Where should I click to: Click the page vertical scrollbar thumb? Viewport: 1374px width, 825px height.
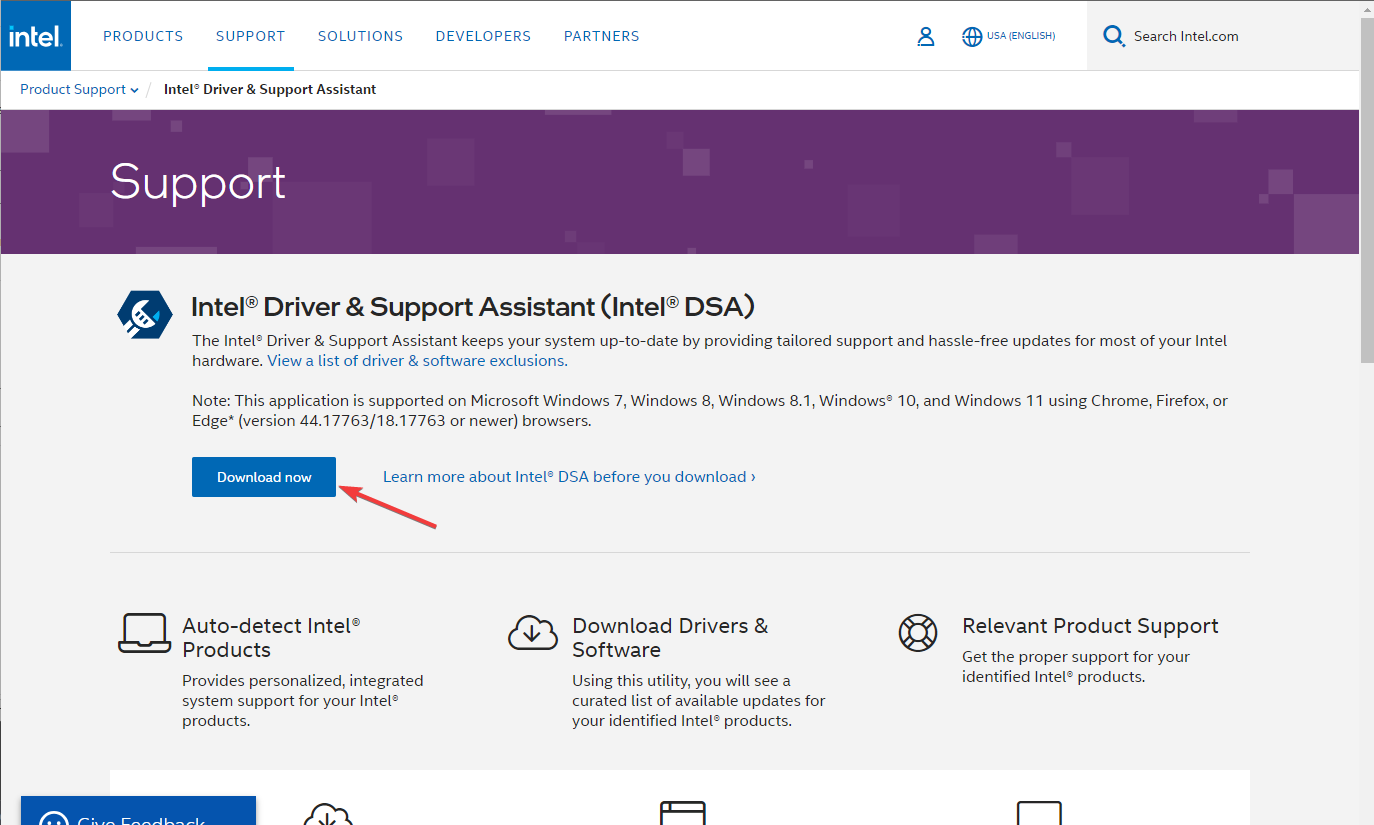[1367, 190]
